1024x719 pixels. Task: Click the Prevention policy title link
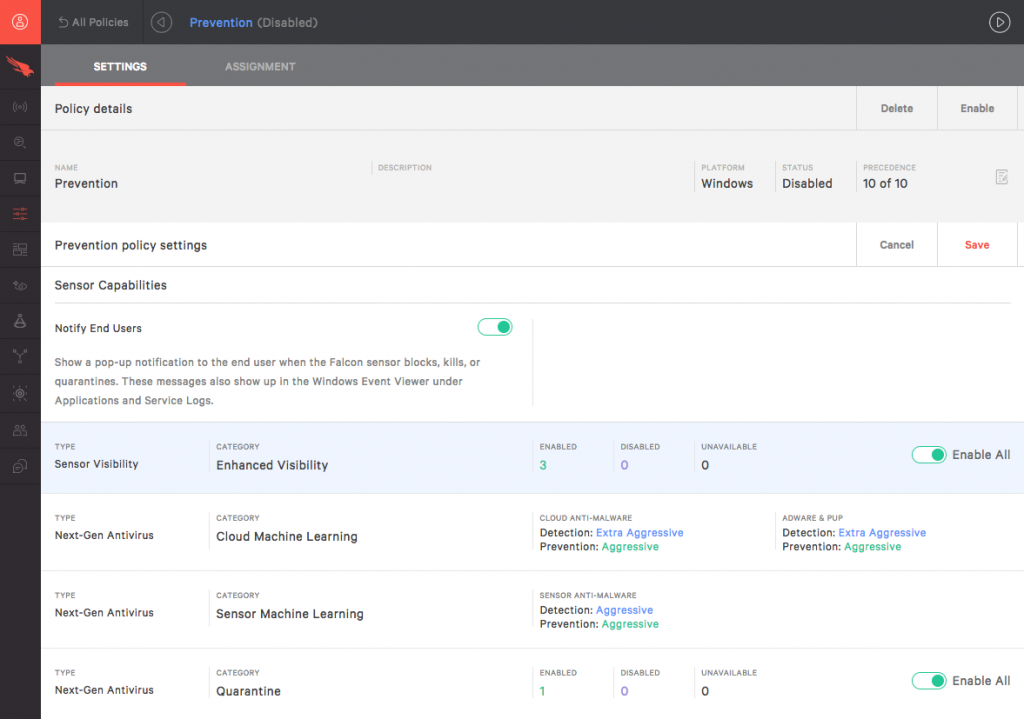[x=221, y=22]
